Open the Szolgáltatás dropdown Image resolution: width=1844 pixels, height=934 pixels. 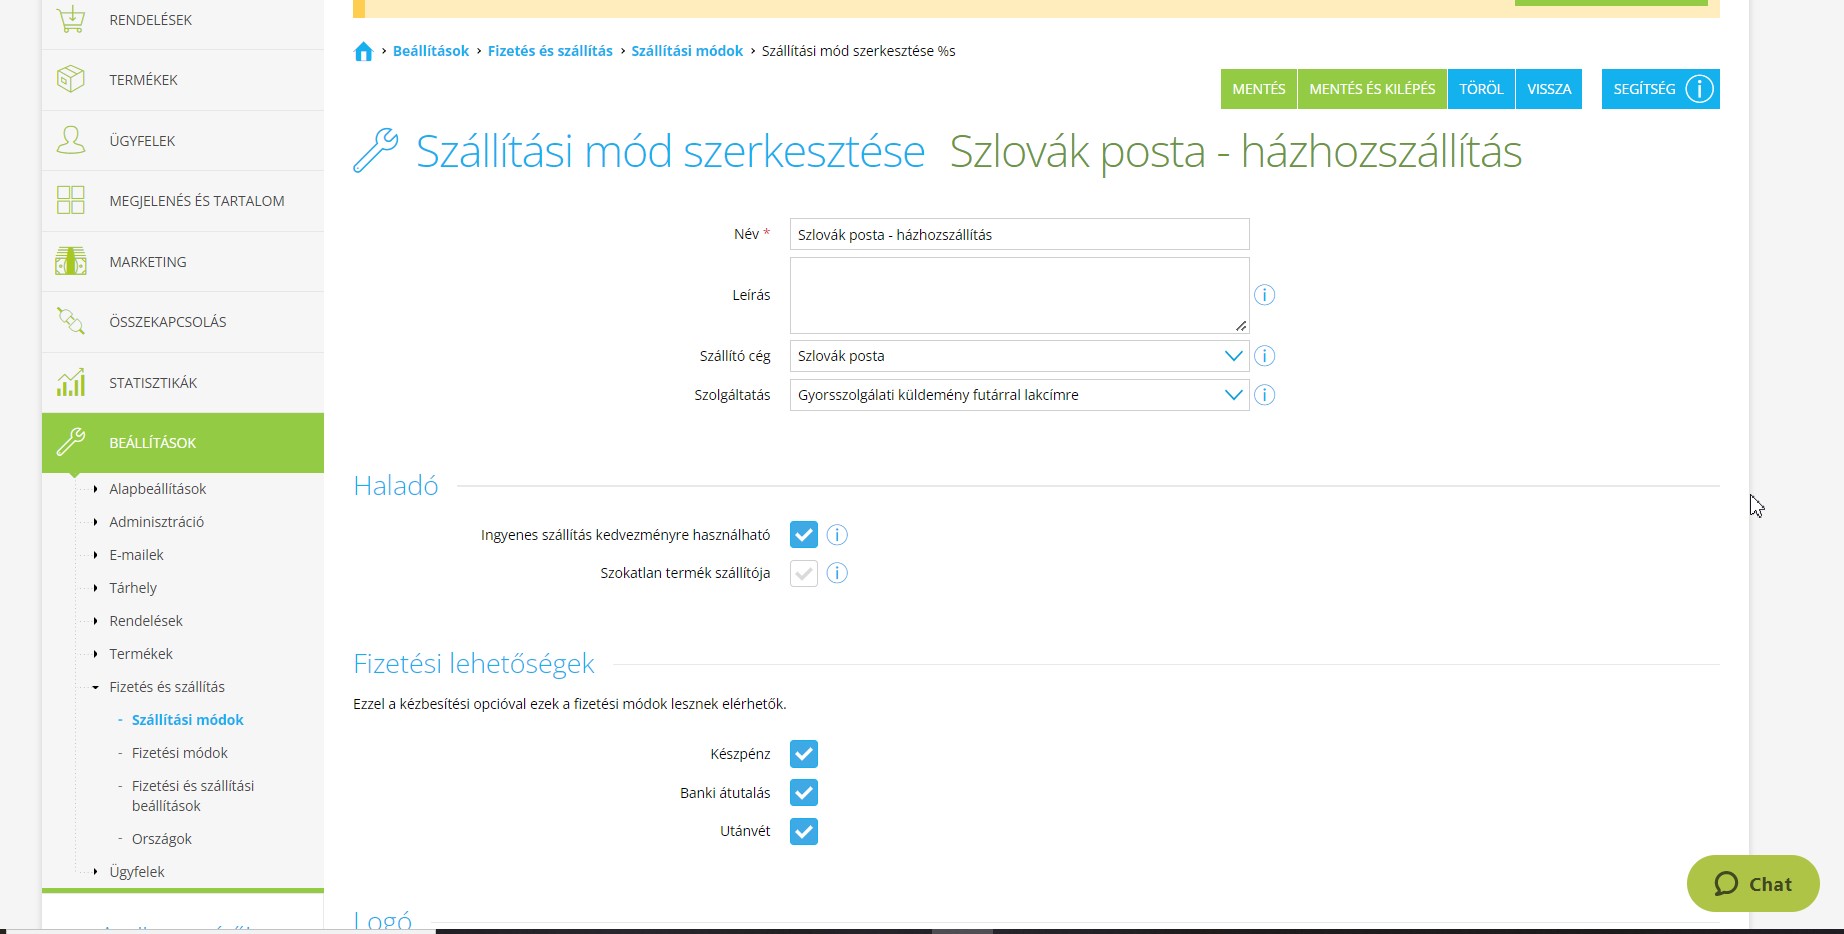(x=1019, y=395)
